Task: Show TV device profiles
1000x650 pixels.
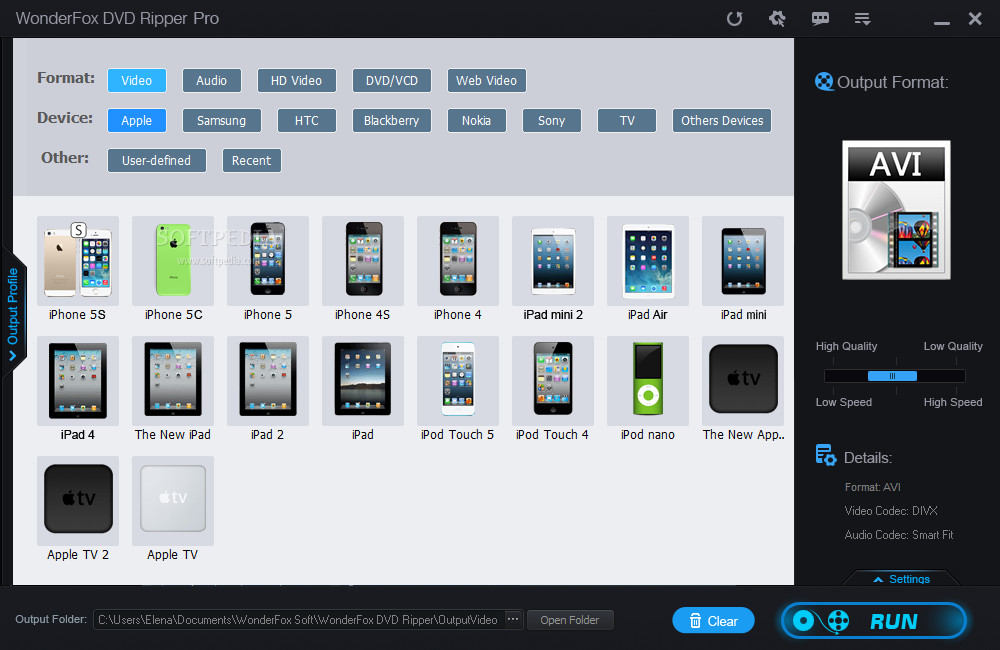Action: coord(627,121)
